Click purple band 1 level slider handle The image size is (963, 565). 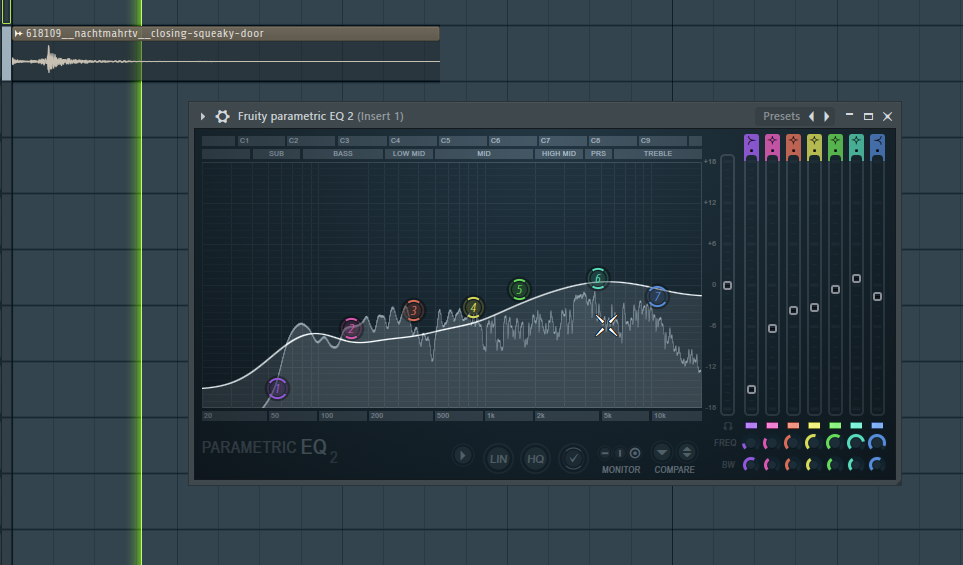(751, 389)
